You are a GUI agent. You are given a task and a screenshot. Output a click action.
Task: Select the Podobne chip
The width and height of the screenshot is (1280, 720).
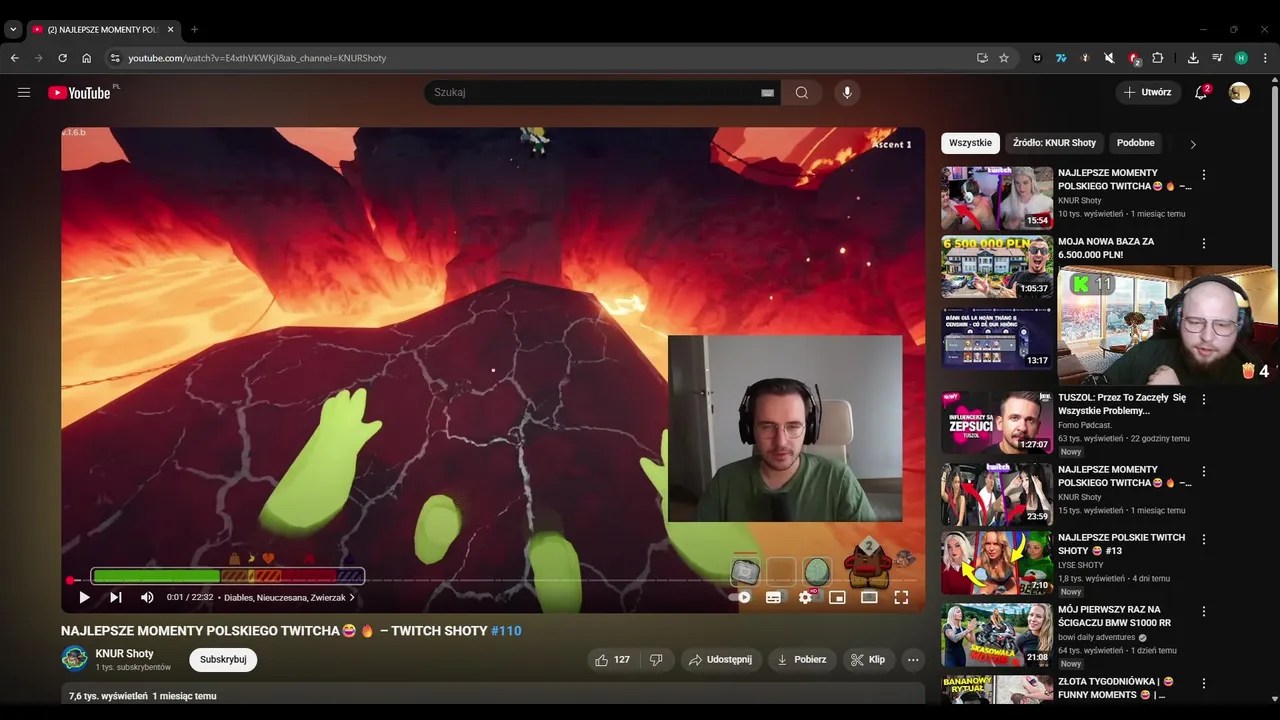click(x=1136, y=143)
